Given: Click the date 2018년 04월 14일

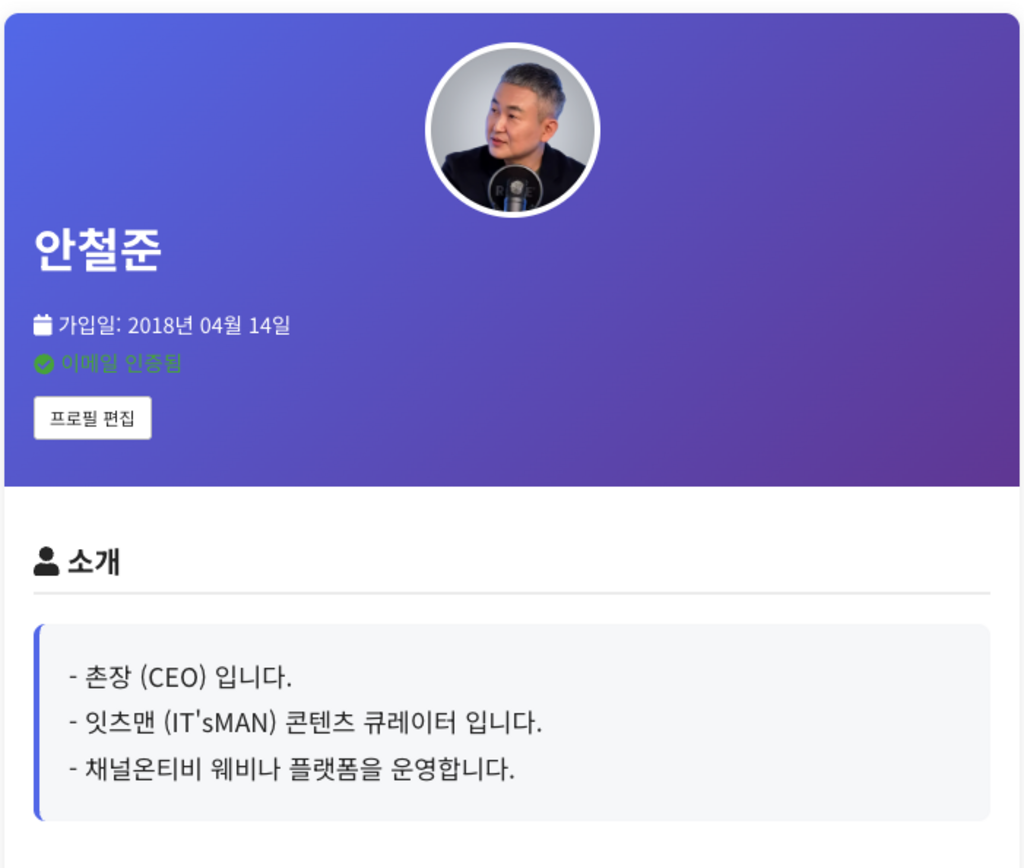Looking at the screenshot, I should click(x=209, y=325).
